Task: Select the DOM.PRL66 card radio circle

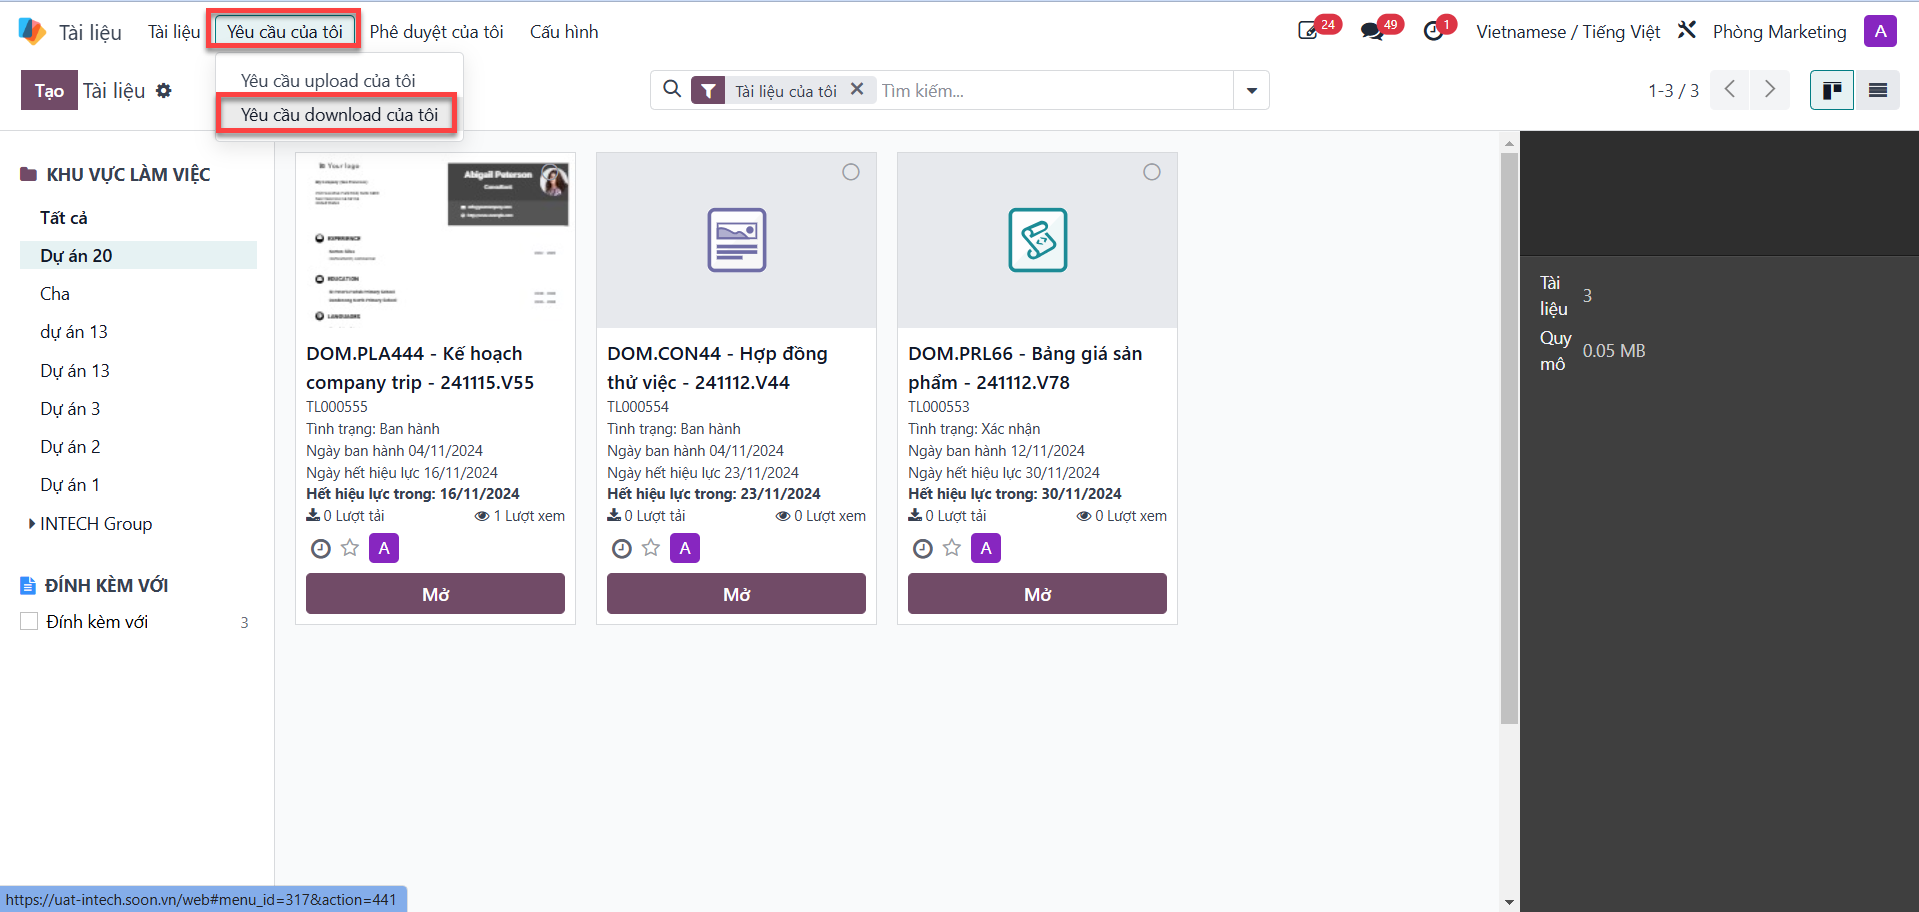Action: coord(1152,172)
